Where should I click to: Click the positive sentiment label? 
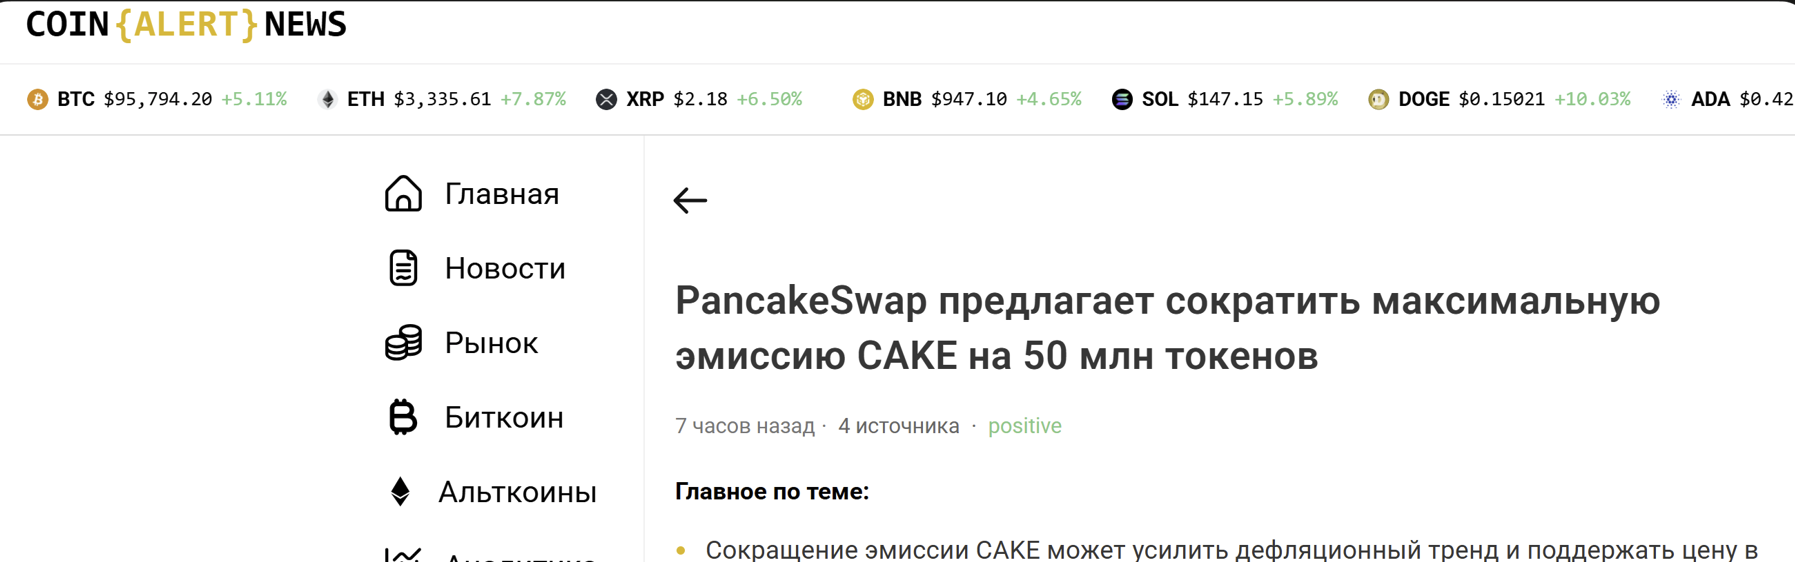[1024, 426]
